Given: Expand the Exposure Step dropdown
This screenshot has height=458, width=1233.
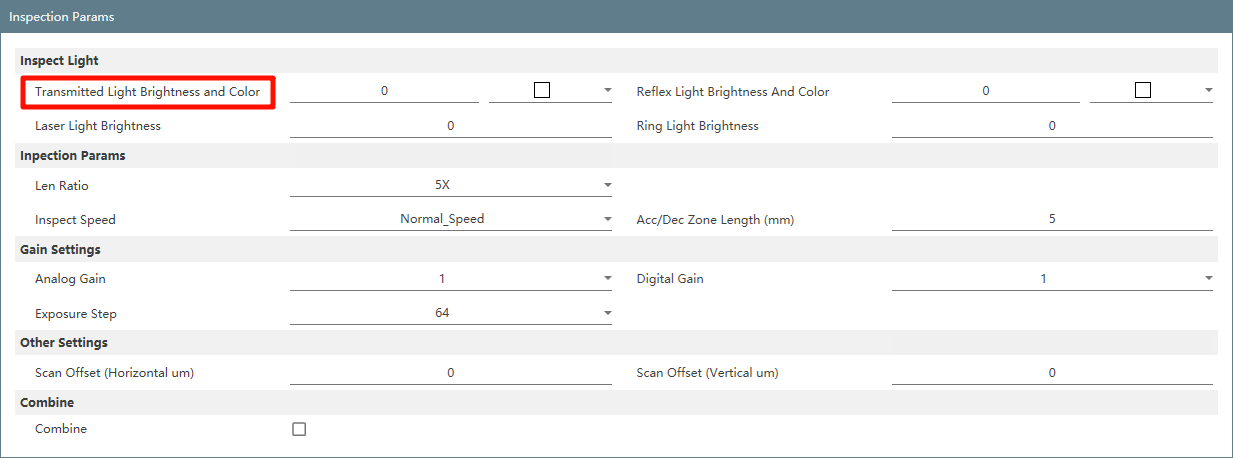Looking at the screenshot, I should tap(451, 313).
